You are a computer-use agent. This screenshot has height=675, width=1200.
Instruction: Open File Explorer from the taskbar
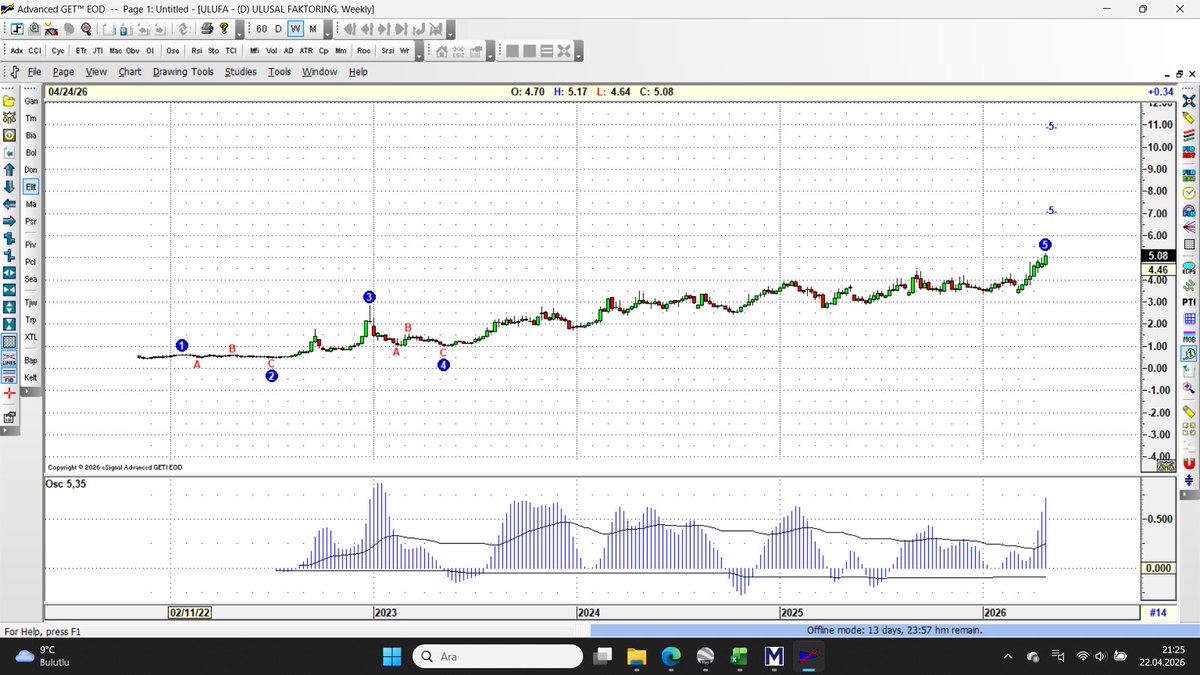coord(638,656)
